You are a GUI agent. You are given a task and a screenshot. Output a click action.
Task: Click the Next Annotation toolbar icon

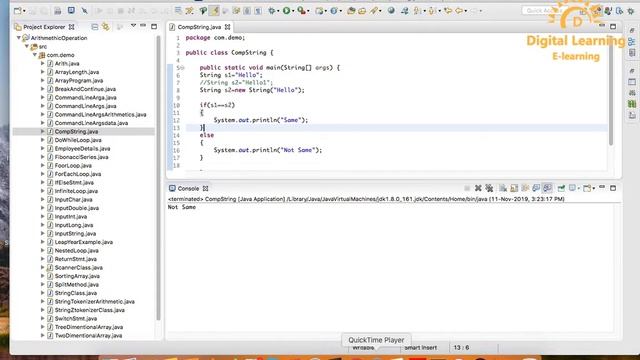coord(417,11)
